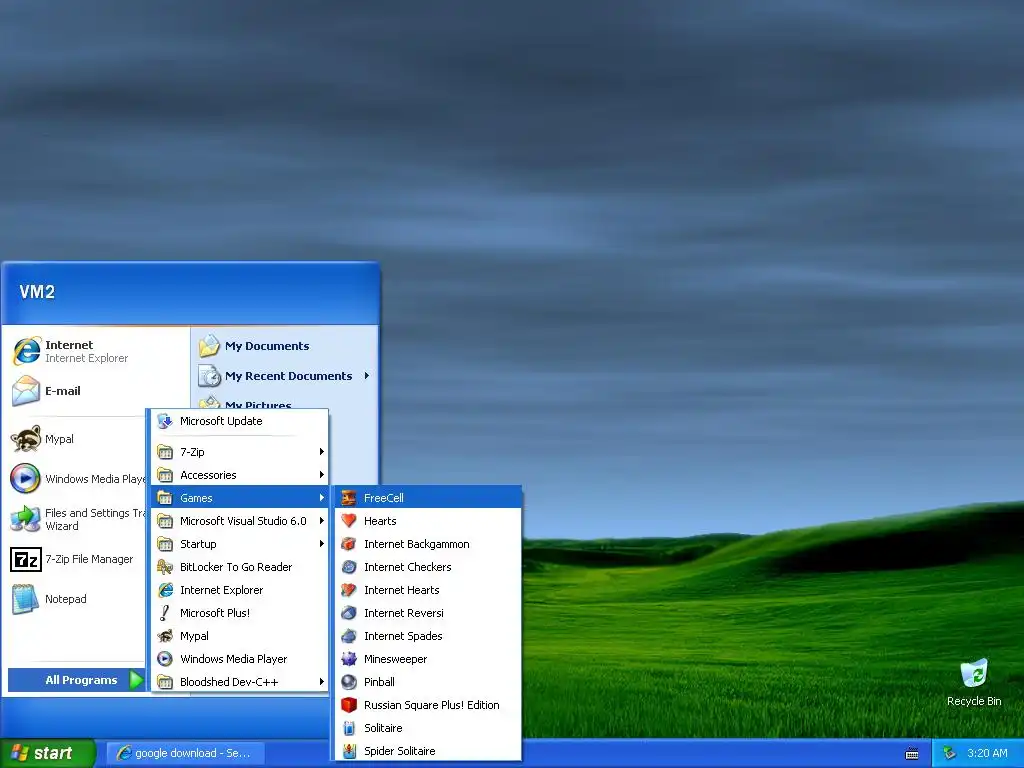The image size is (1024, 768).
Task: Expand the 7-Zip submenu arrow
Action: (x=321, y=451)
